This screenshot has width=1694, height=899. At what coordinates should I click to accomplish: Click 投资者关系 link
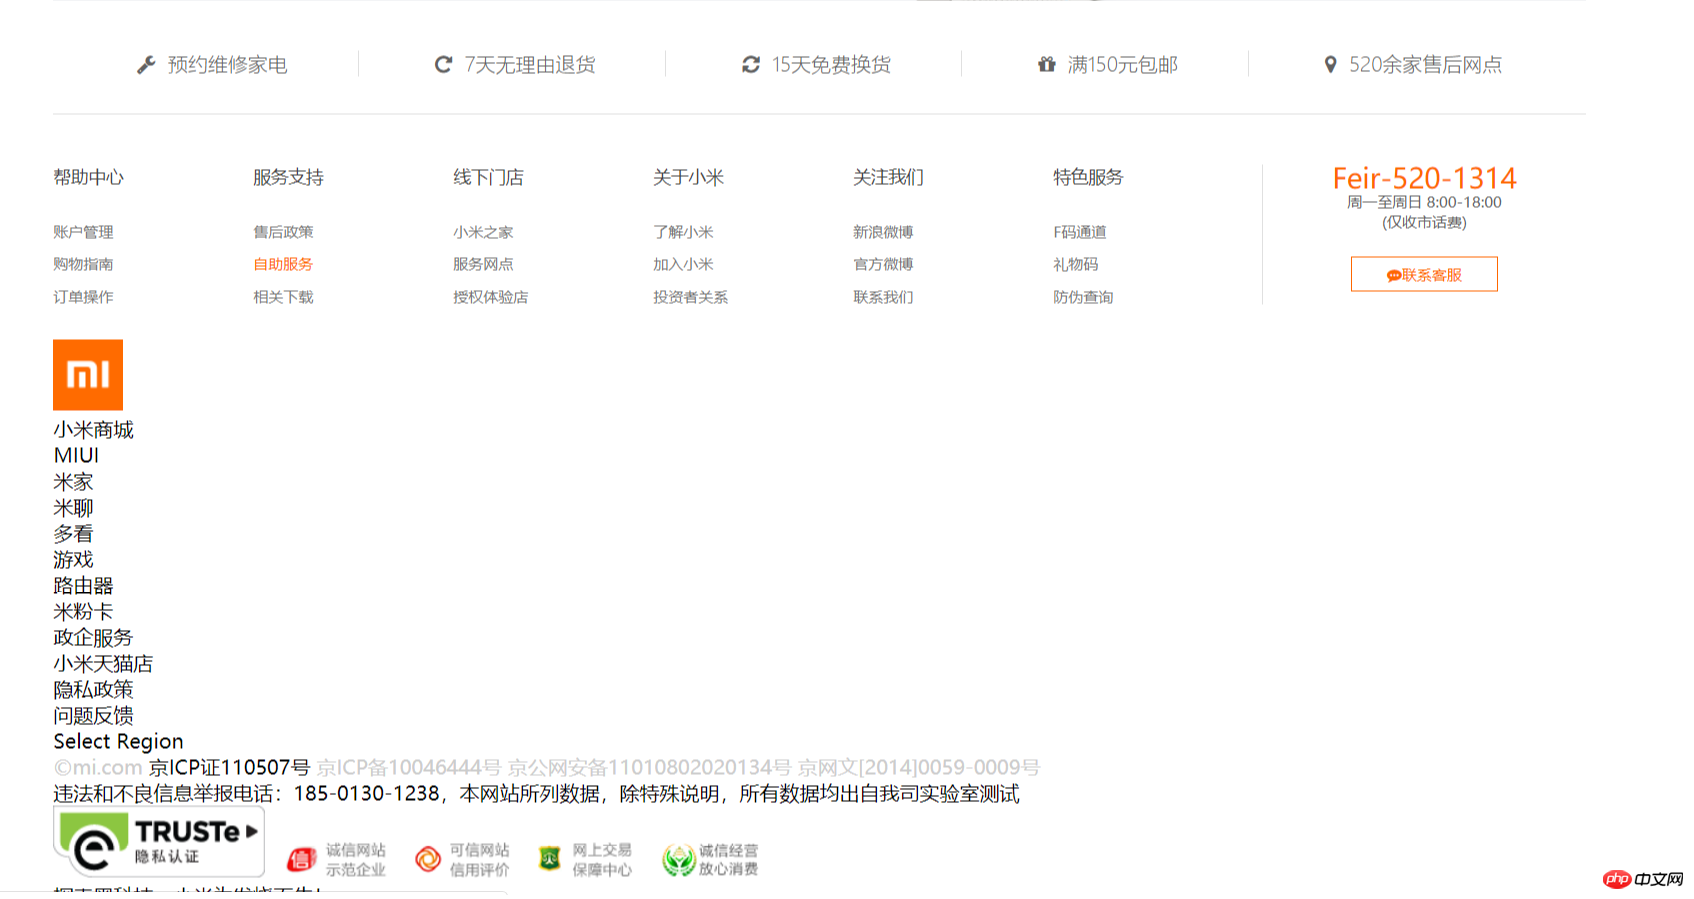click(x=690, y=297)
